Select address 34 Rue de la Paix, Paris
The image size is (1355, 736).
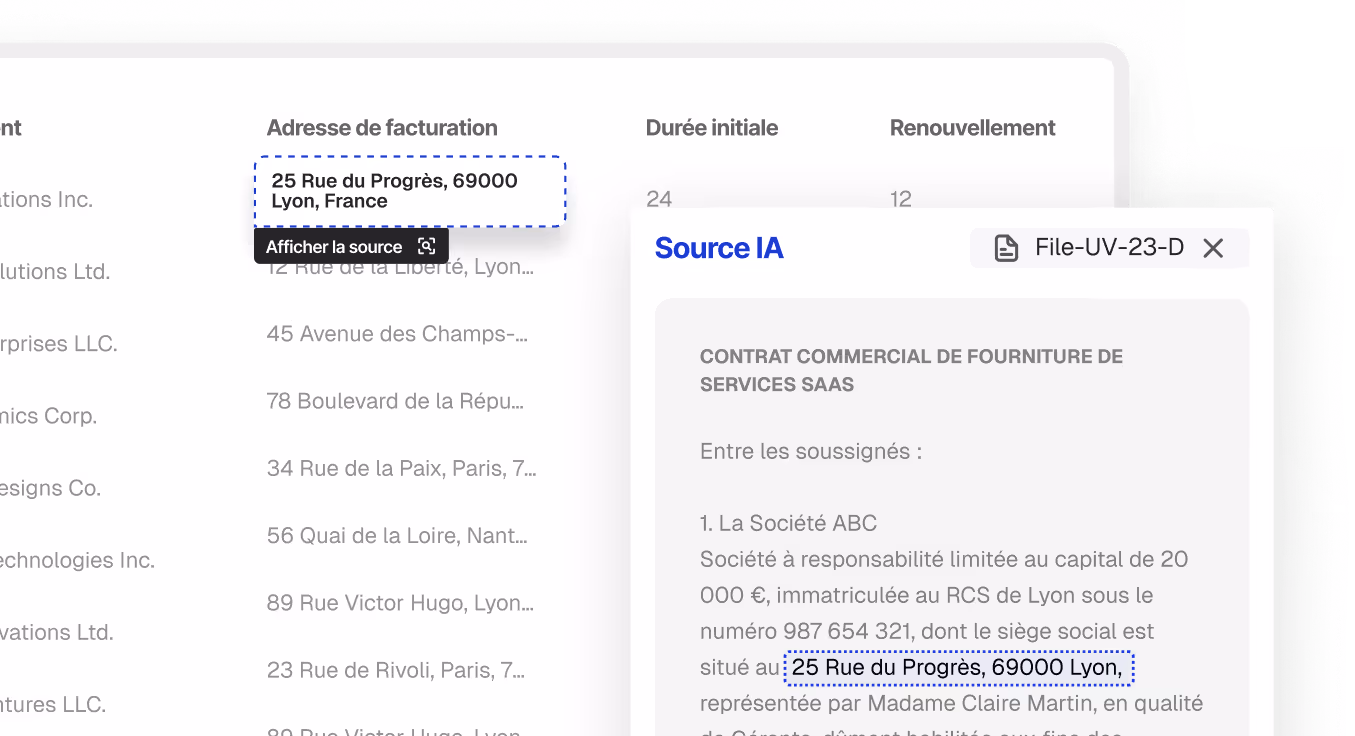click(400, 468)
